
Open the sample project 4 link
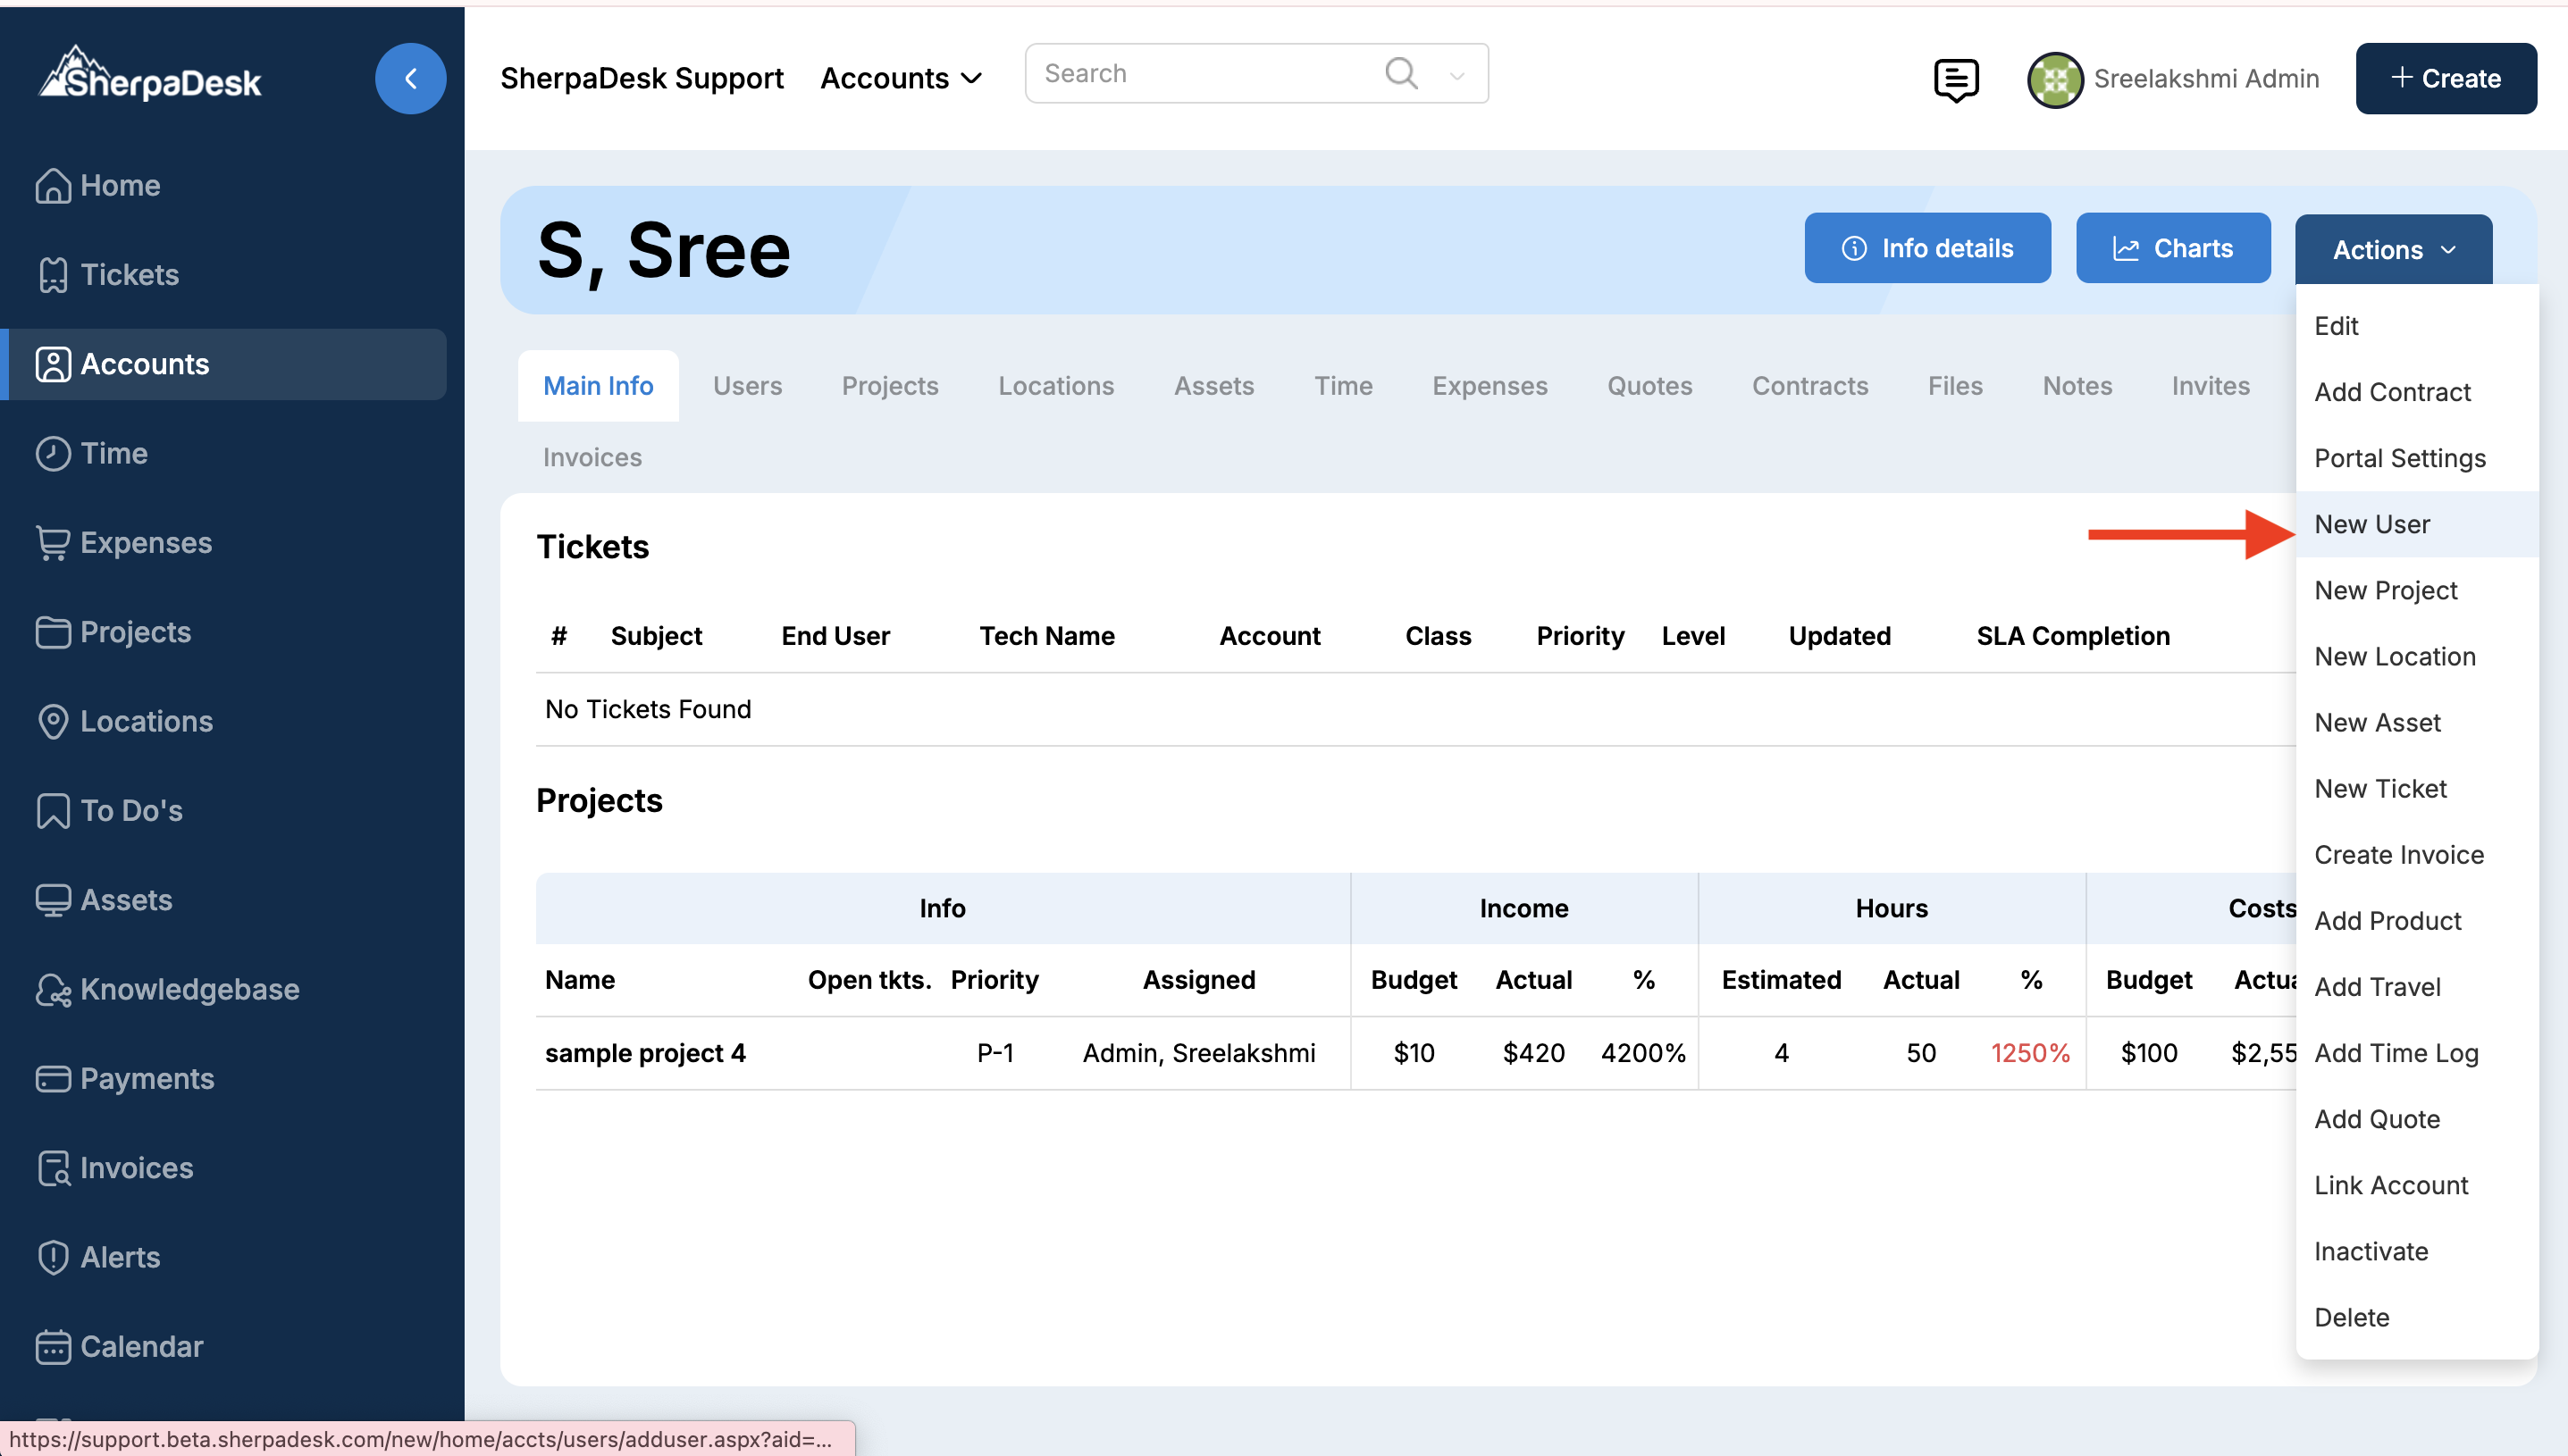click(645, 1053)
